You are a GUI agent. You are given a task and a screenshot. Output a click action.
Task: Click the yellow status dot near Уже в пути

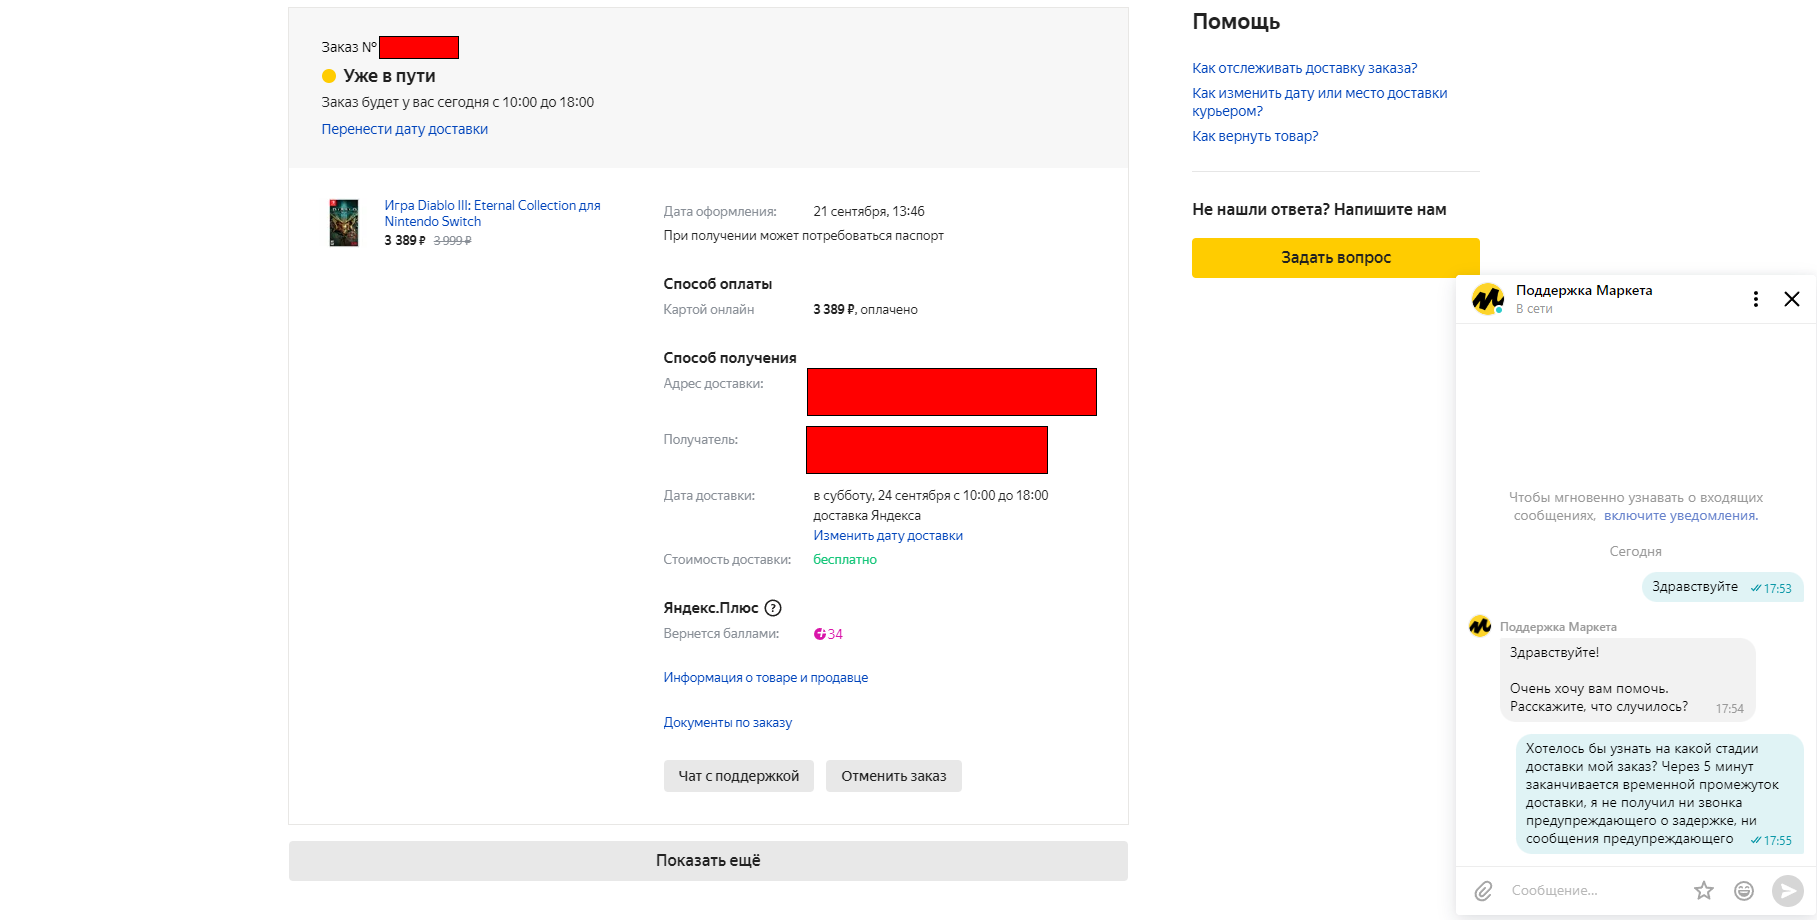(x=328, y=76)
